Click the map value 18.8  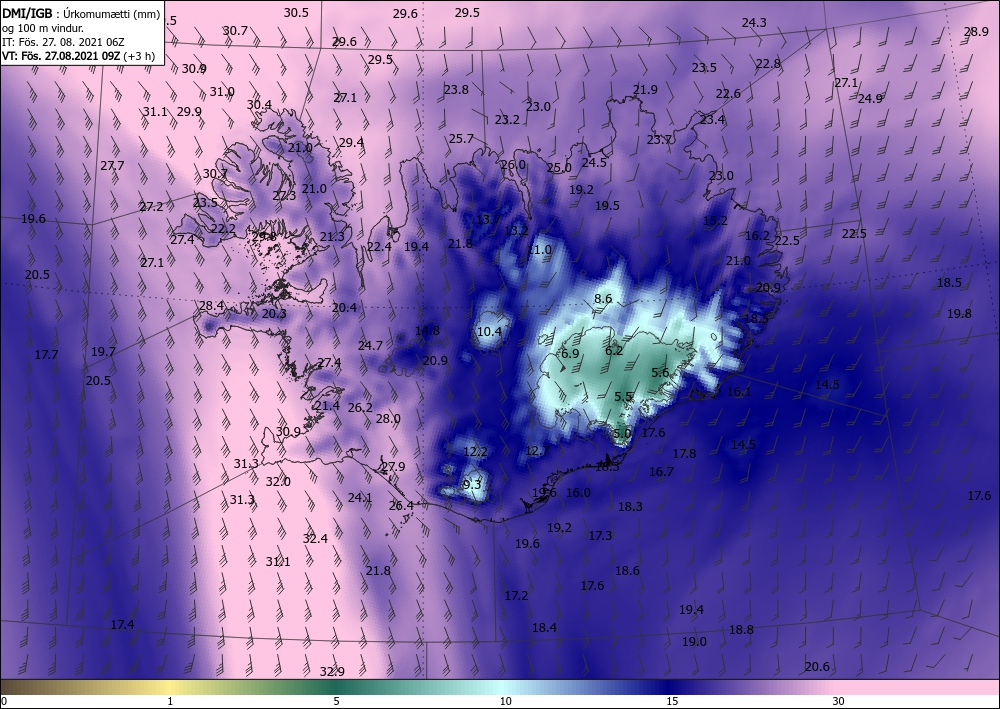pyautogui.click(x=741, y=630)
